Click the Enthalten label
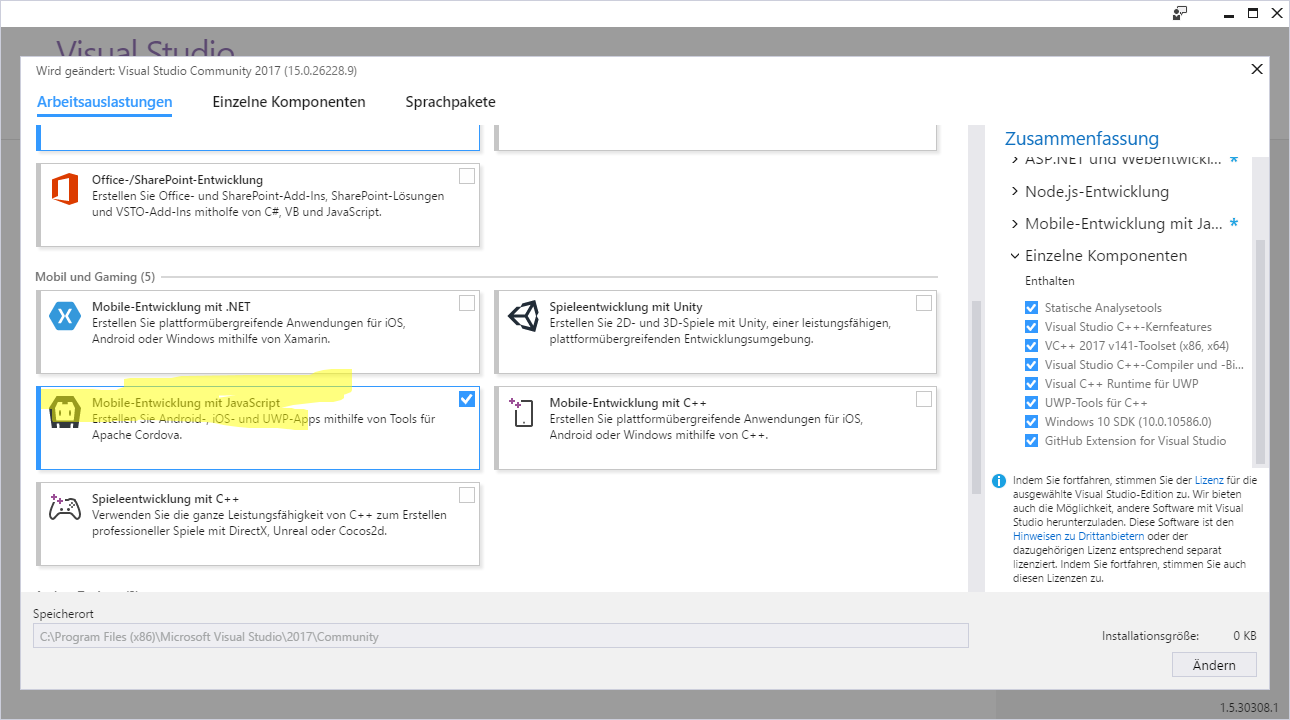 (x=1050, y=281)
